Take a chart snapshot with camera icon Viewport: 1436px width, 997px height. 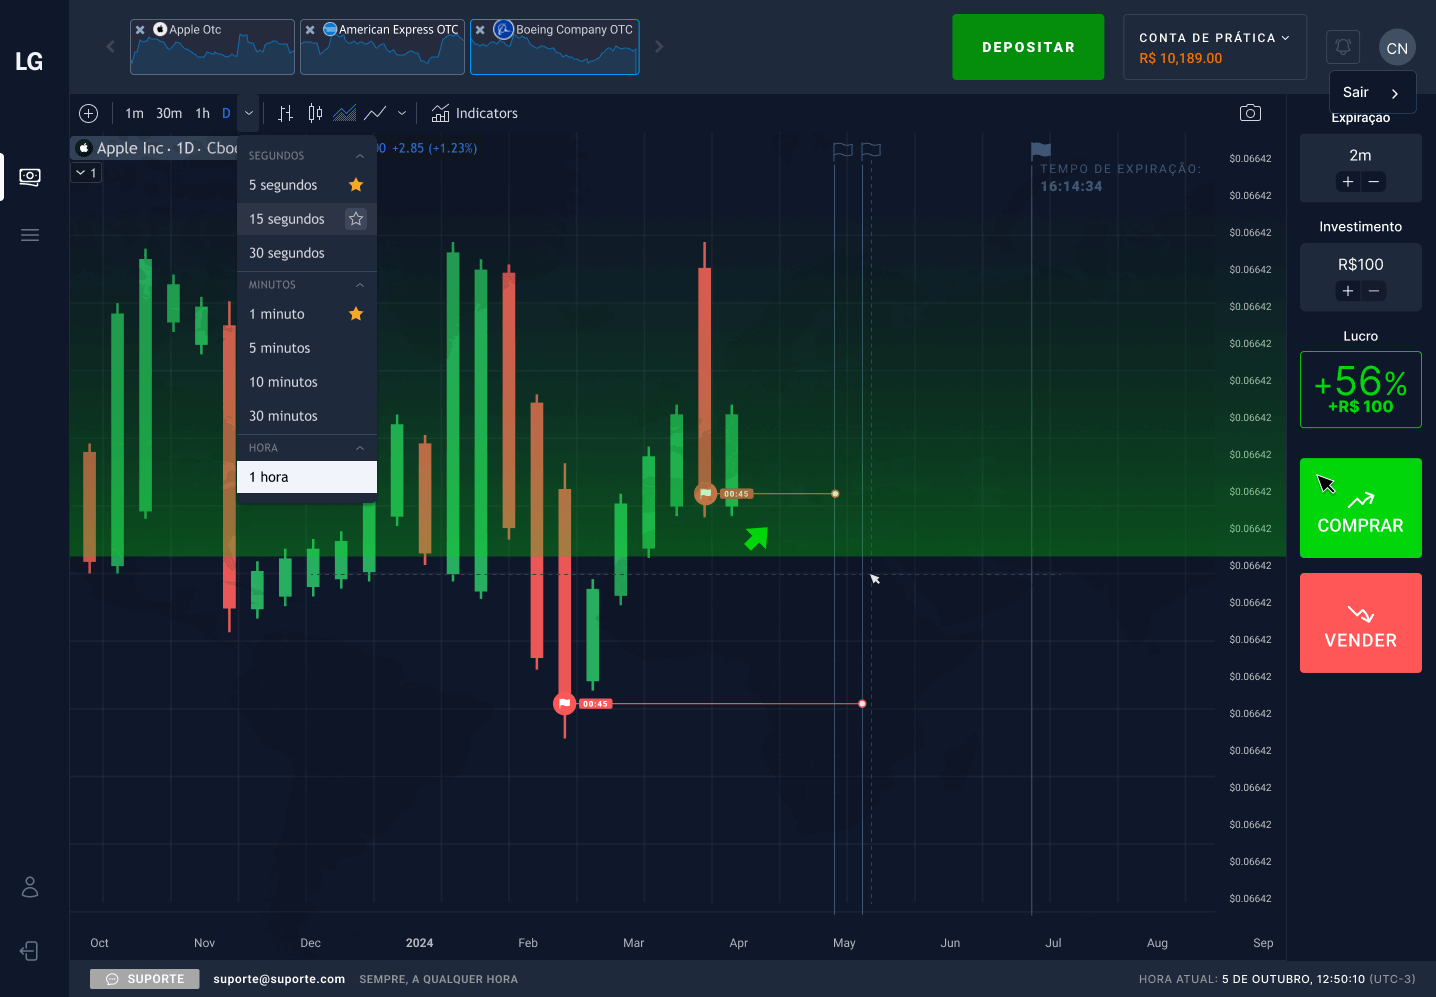click(x=1250, y=113)
